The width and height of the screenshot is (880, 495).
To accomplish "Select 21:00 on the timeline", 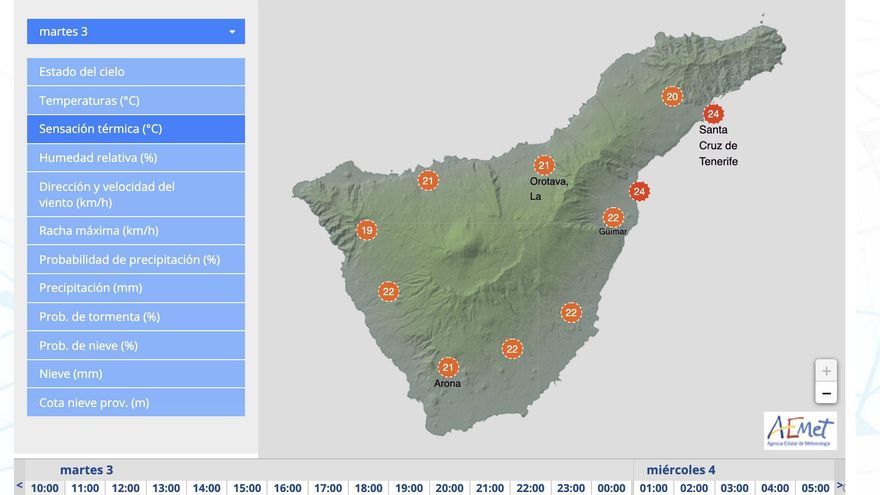I will point(490,488).
